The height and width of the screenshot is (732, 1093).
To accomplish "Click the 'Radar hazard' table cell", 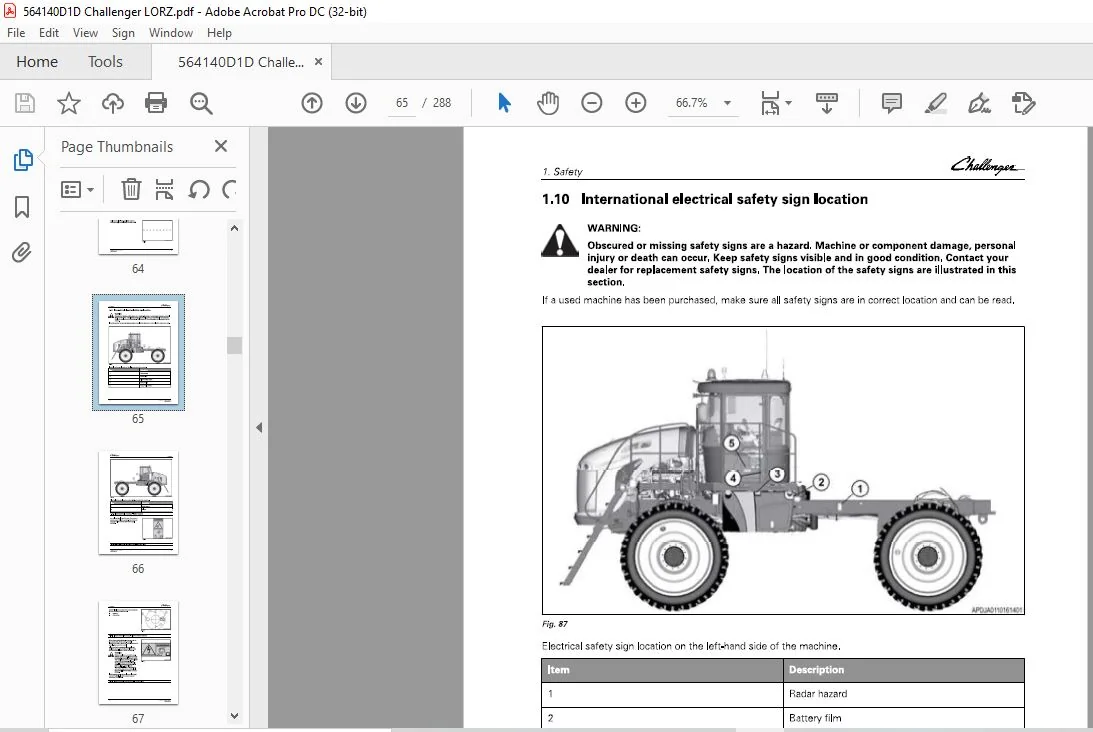I will 903,694.
